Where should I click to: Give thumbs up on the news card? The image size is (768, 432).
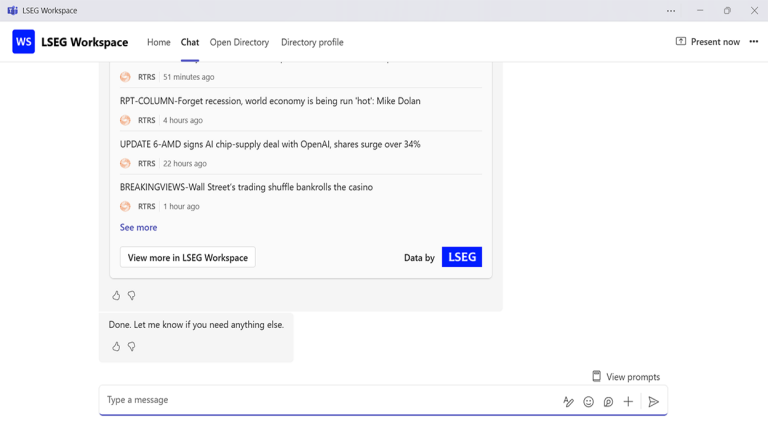pos(116,295)
